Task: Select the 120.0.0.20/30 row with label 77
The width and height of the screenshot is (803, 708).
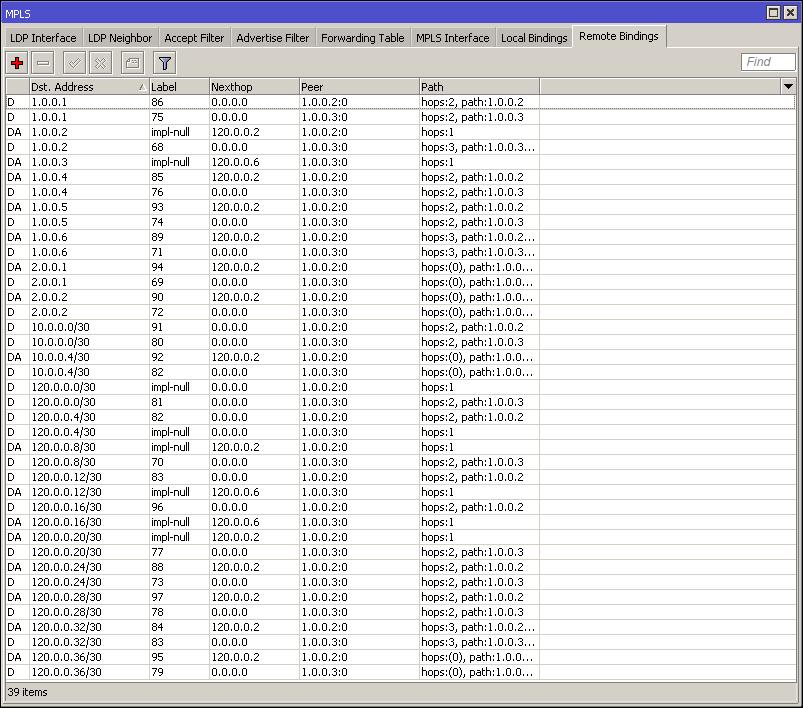Action: coord(400,552)
